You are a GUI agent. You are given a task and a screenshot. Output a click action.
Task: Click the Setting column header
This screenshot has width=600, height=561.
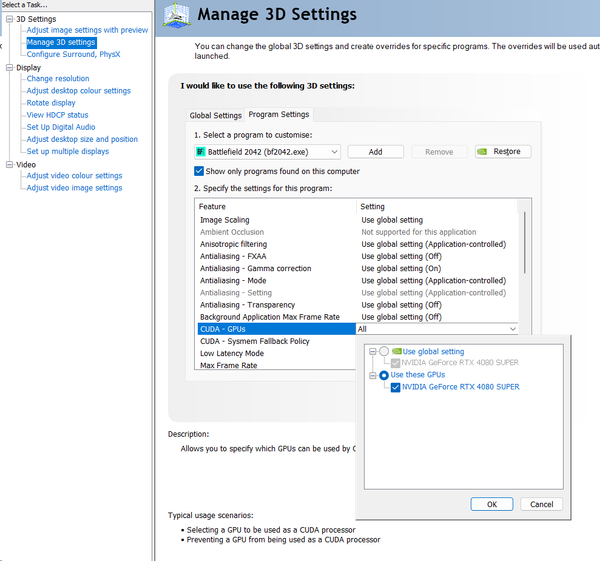click(437, 207)
